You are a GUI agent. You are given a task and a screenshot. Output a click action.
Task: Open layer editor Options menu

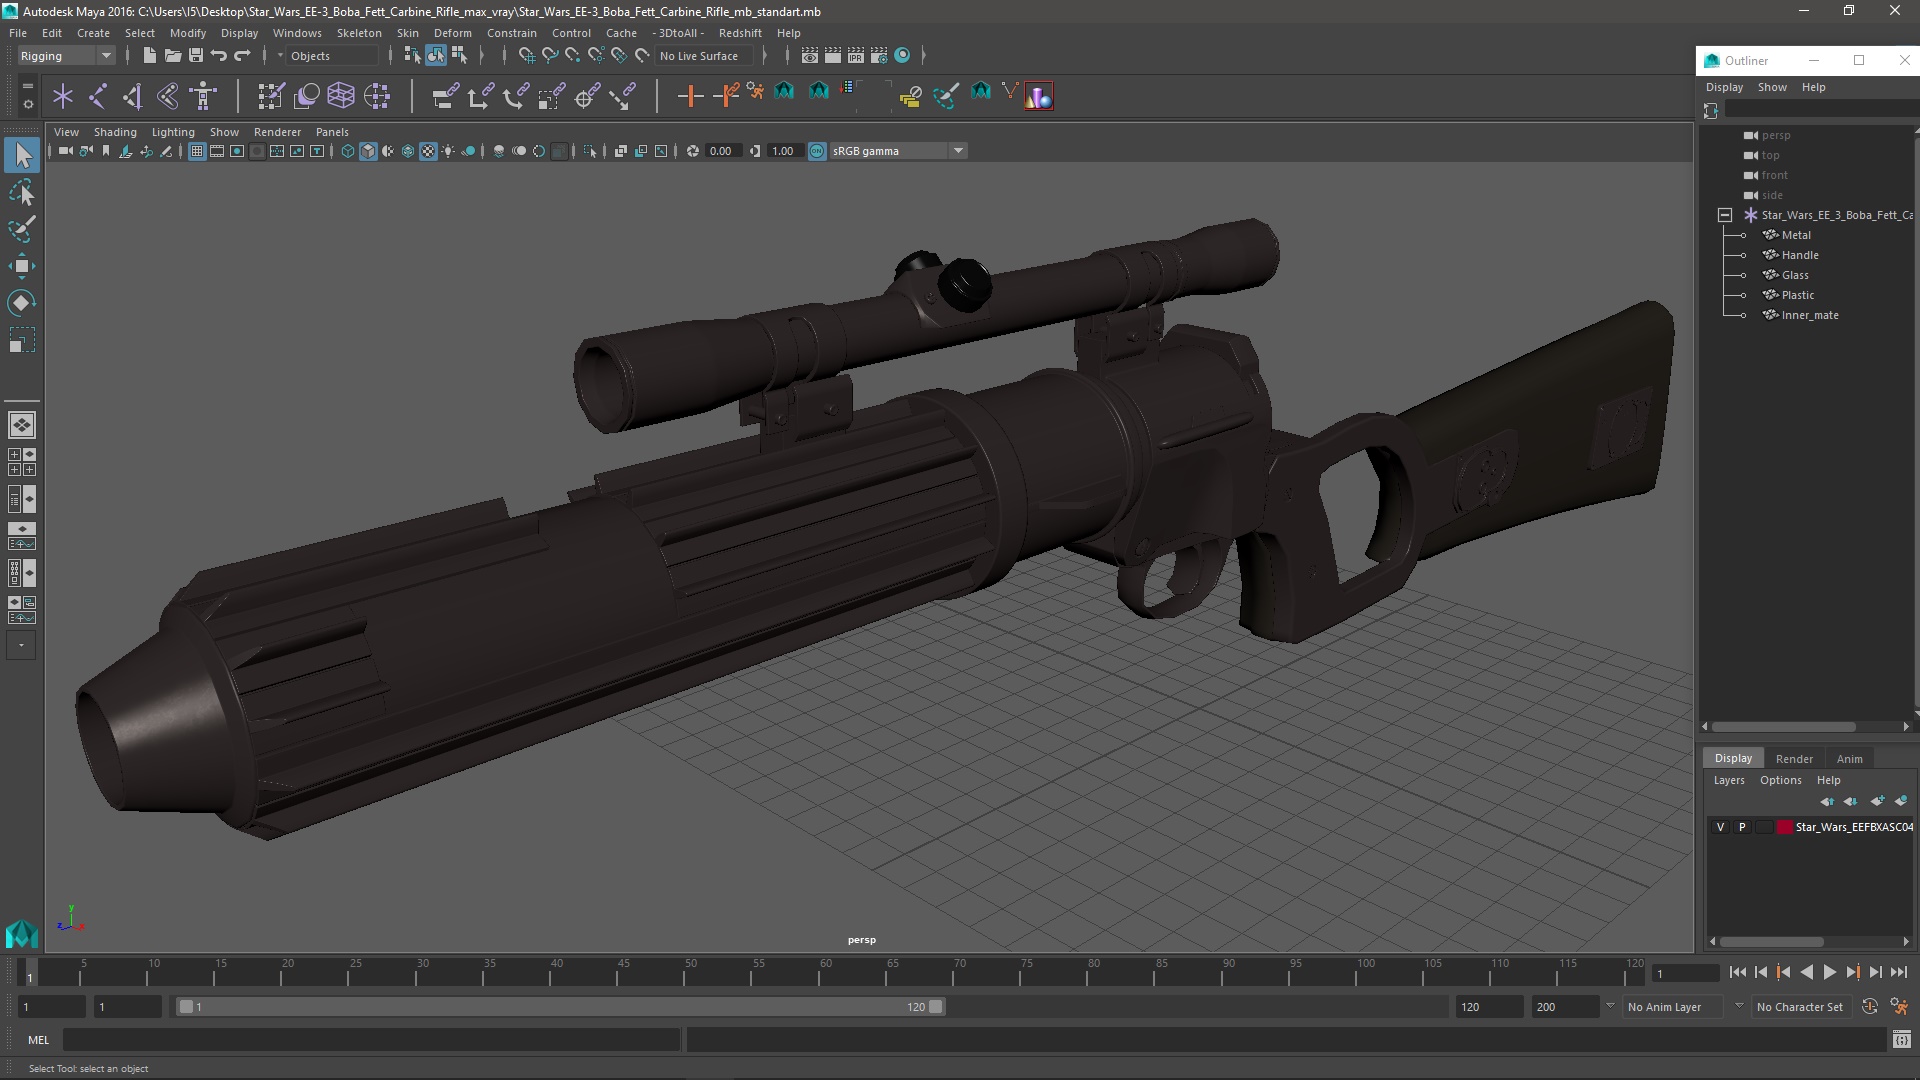[x=1780, y=780]
